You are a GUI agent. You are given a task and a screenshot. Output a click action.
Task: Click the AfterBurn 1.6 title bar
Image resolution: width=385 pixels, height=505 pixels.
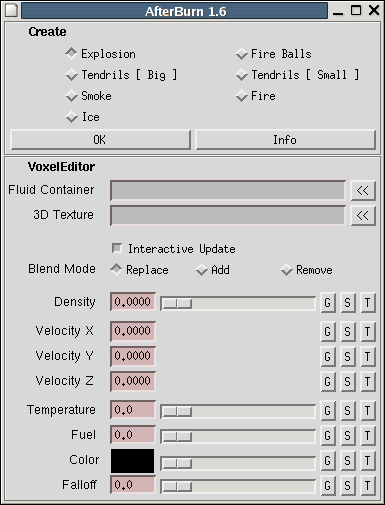pos(174,11)
